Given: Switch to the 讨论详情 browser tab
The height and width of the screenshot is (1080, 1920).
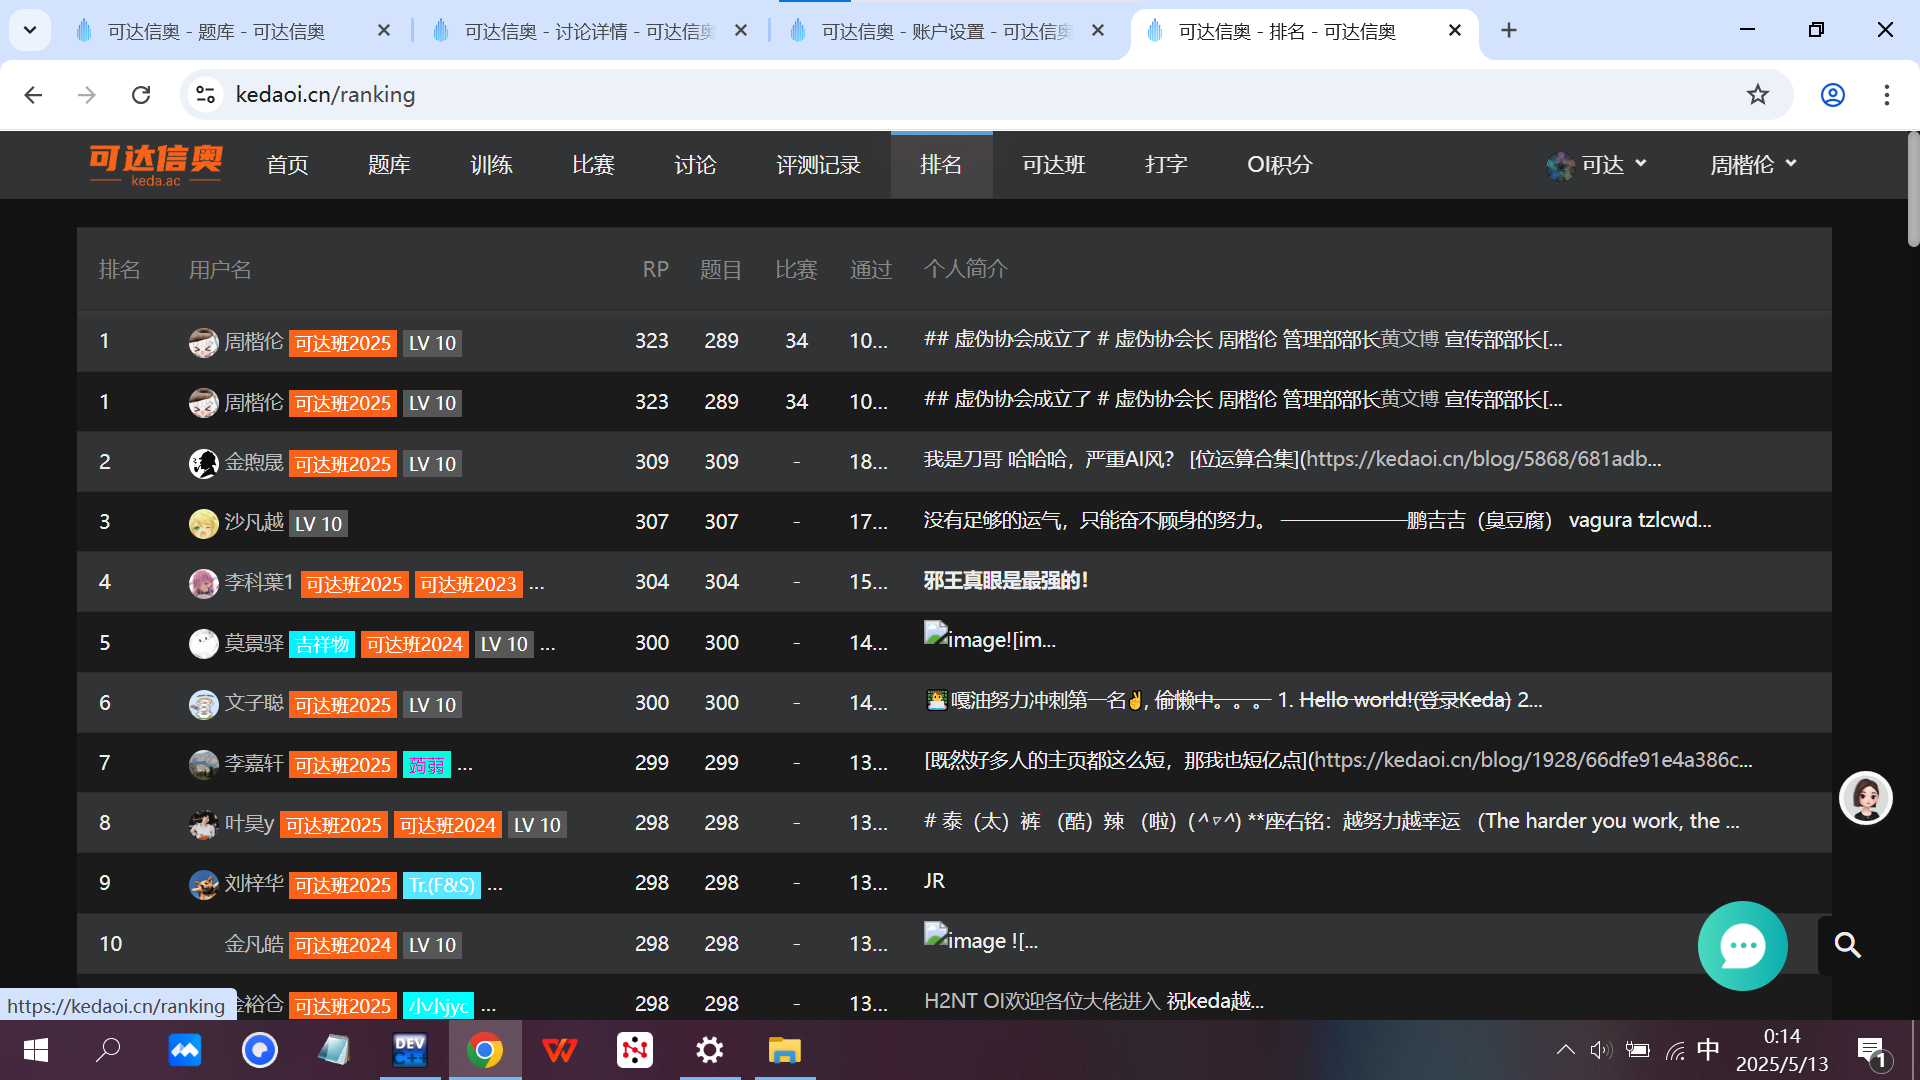Looking at the screenshot, I should point(590,31).
